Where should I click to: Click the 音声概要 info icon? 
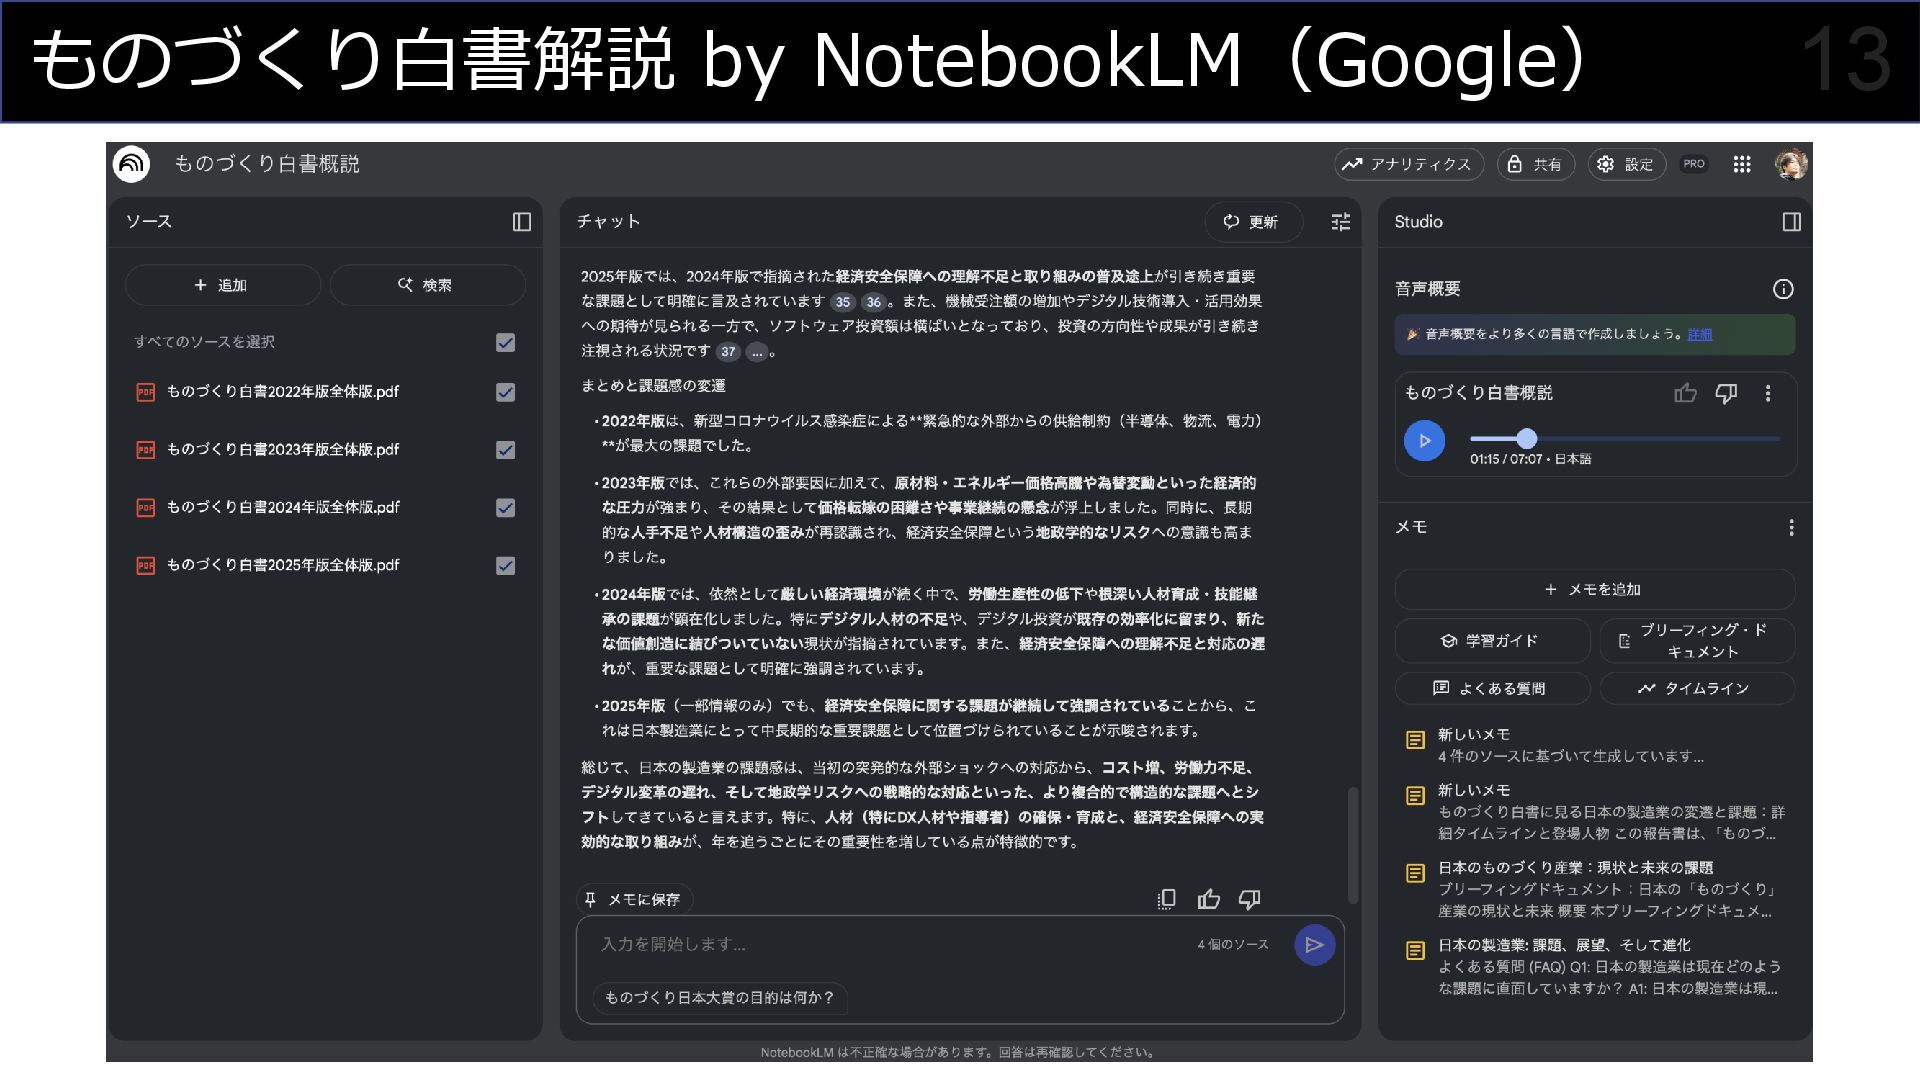coord(1783,289)
